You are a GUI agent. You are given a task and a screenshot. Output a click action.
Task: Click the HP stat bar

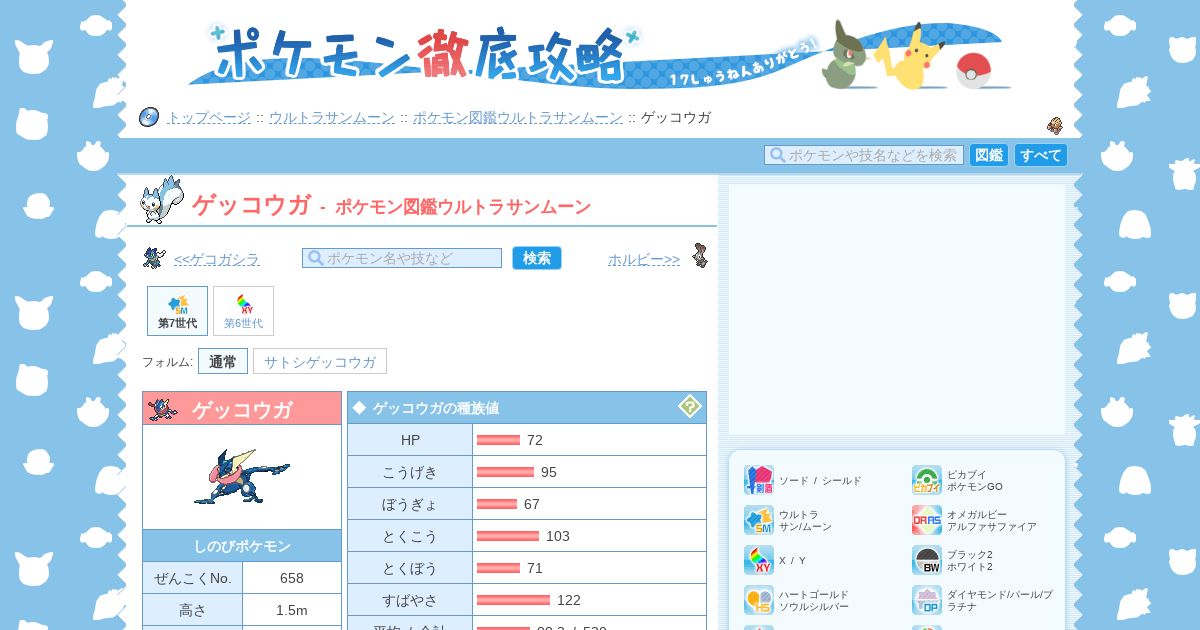coord(498,440)
